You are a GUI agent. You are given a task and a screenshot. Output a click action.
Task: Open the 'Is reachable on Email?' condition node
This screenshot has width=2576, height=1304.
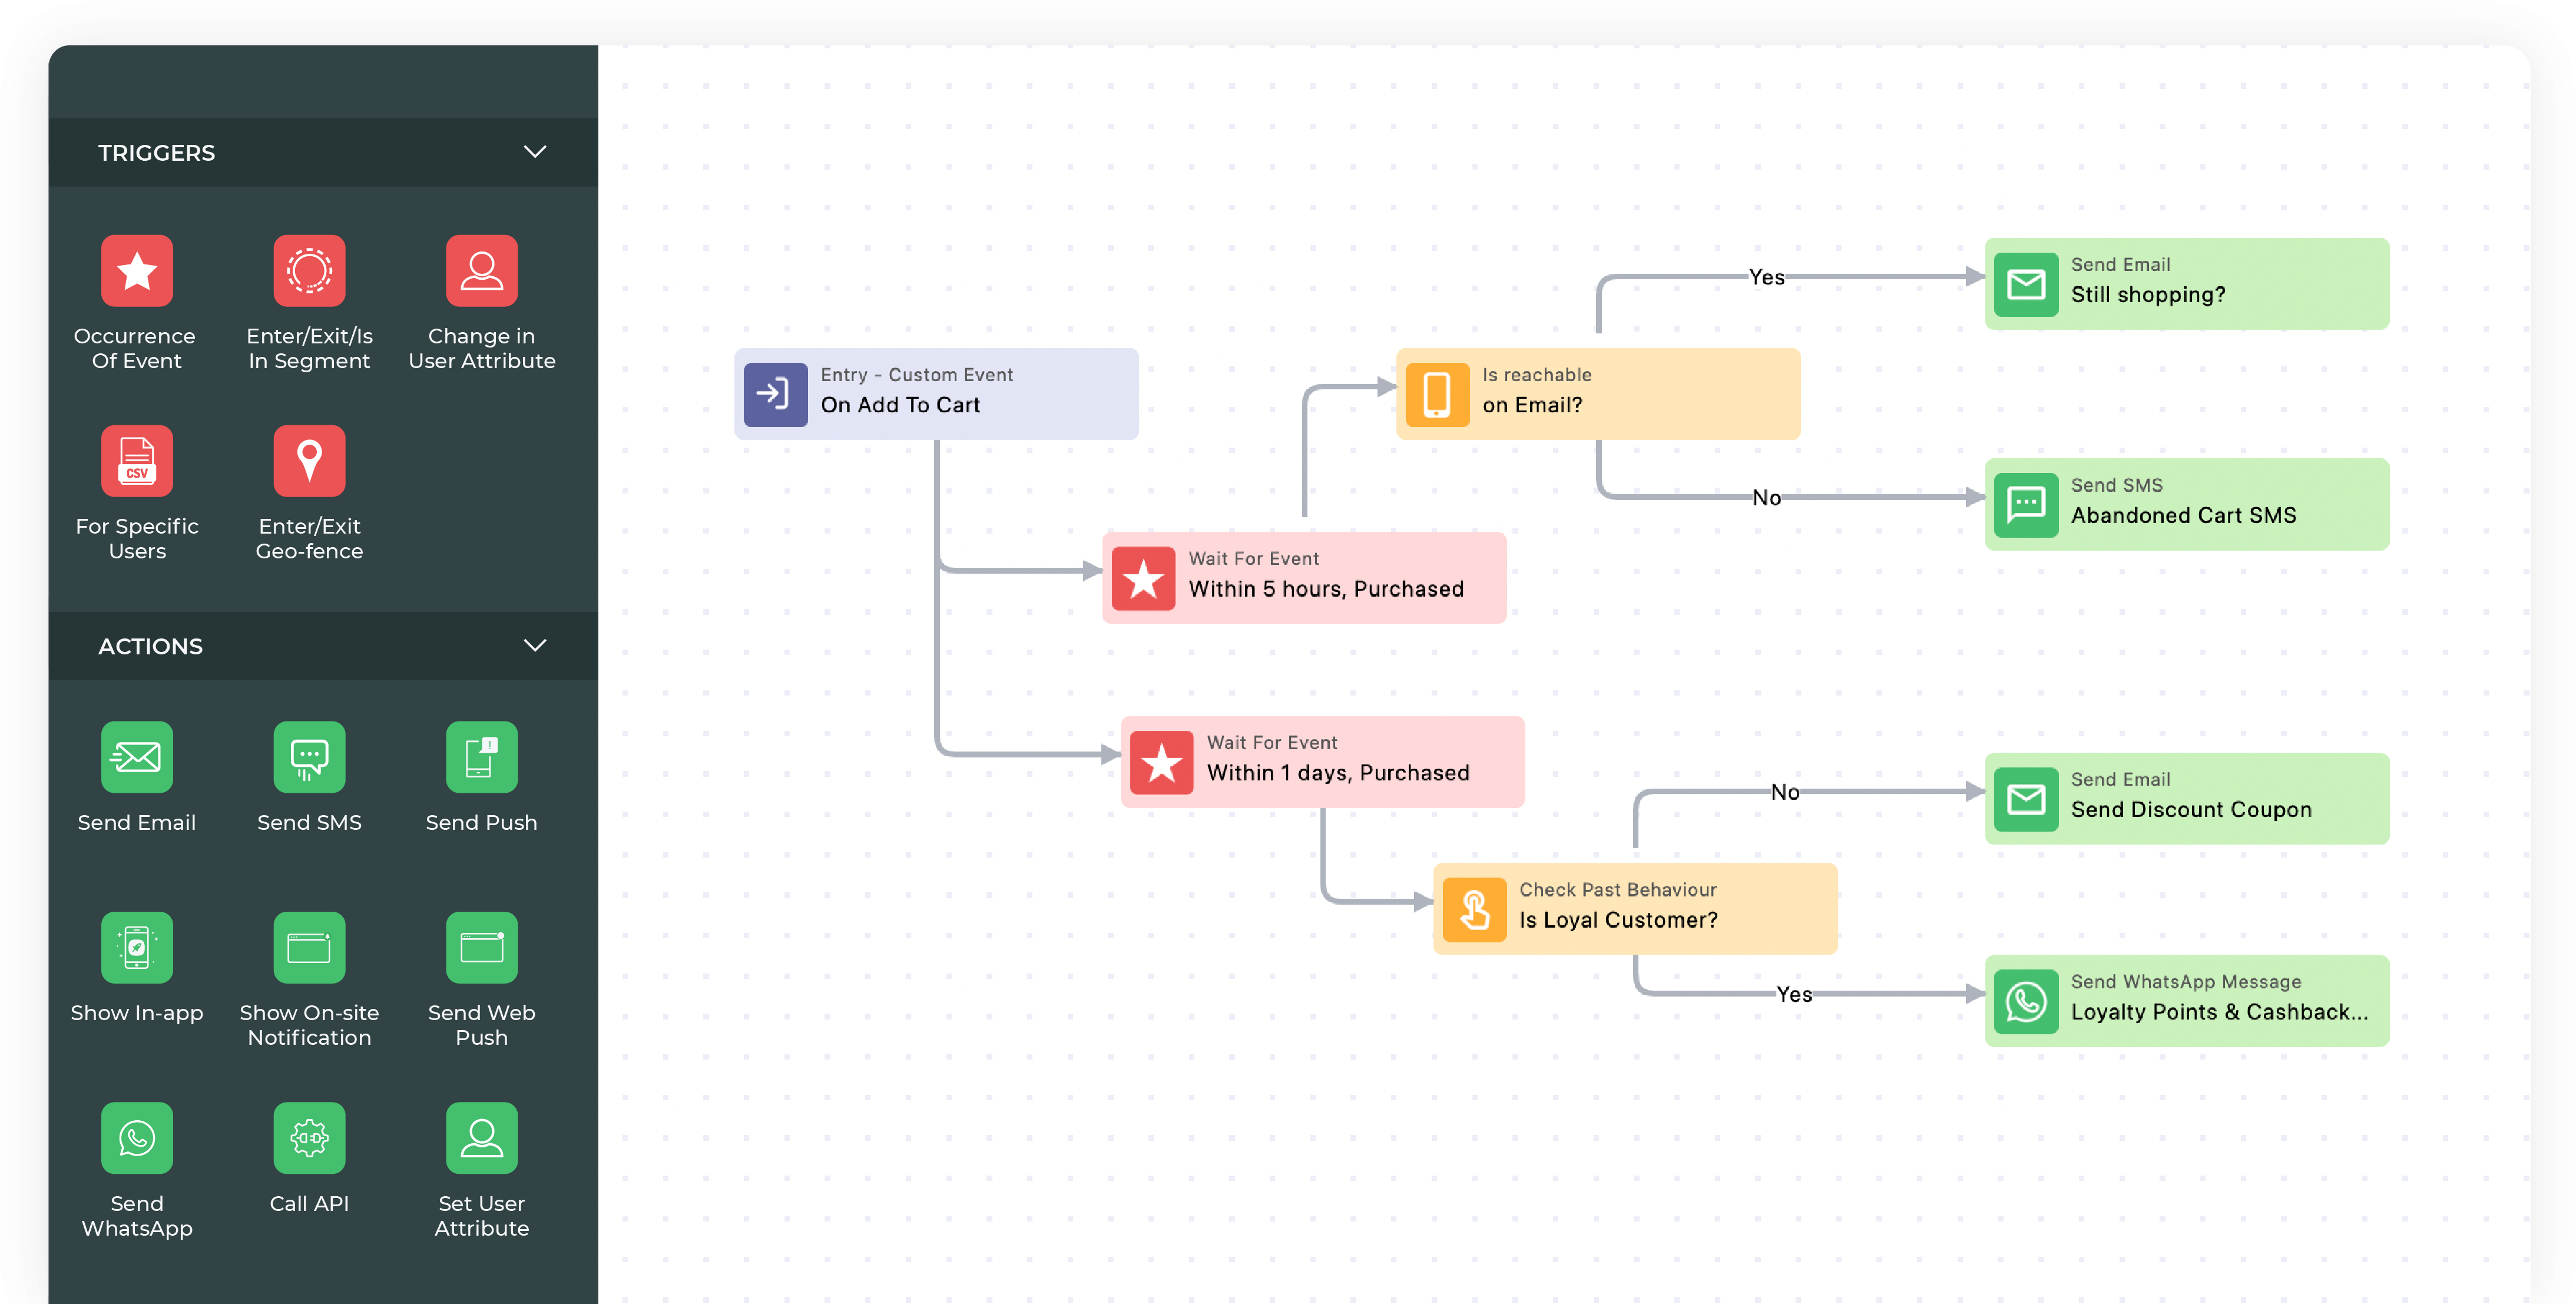click(x=1597, y=393)
